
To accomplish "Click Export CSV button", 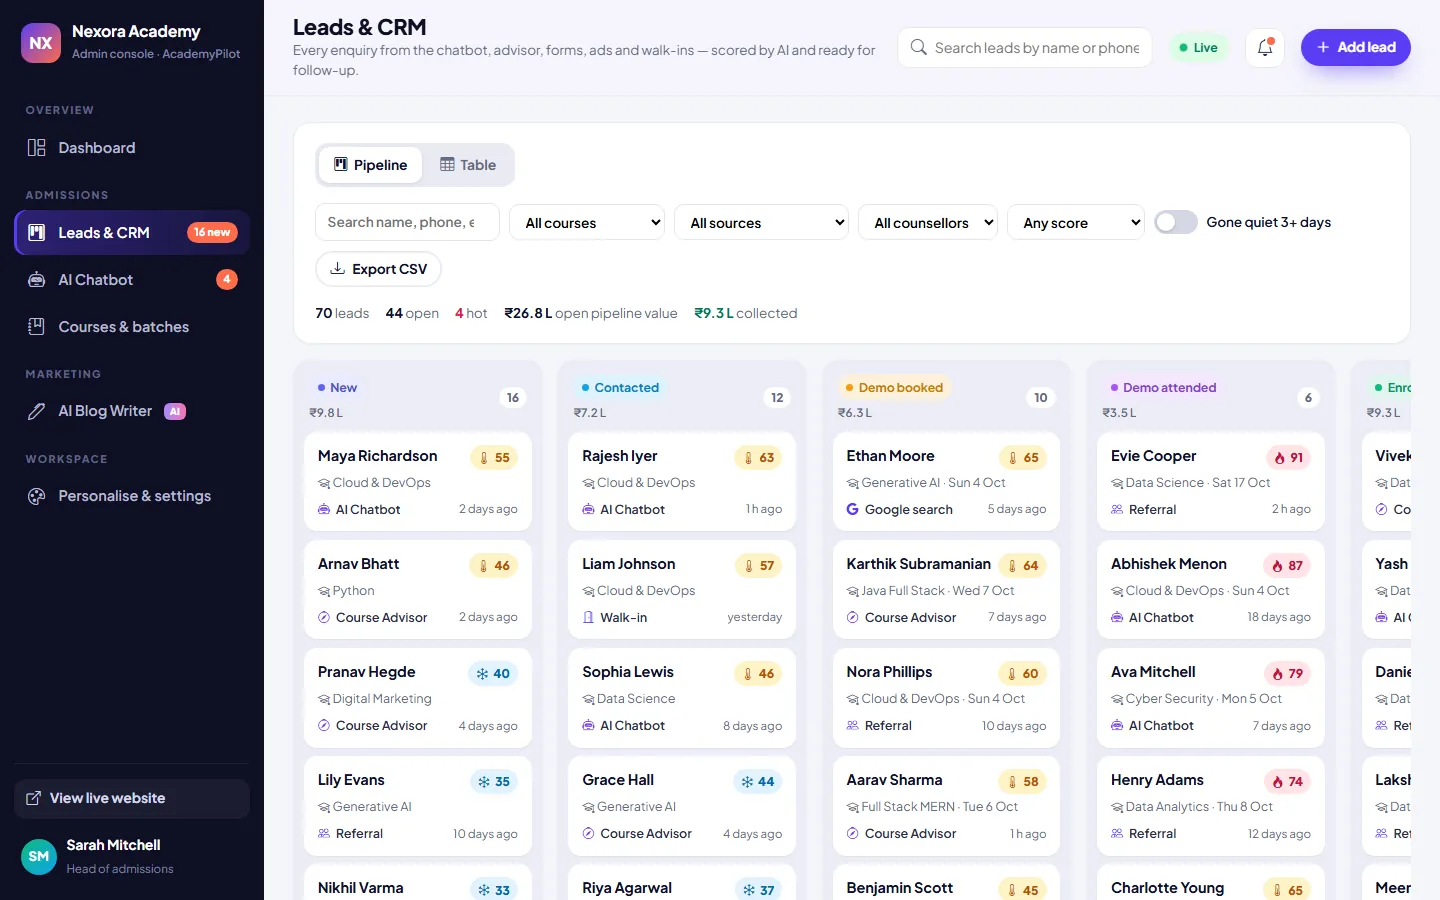I will coord(378,269).
